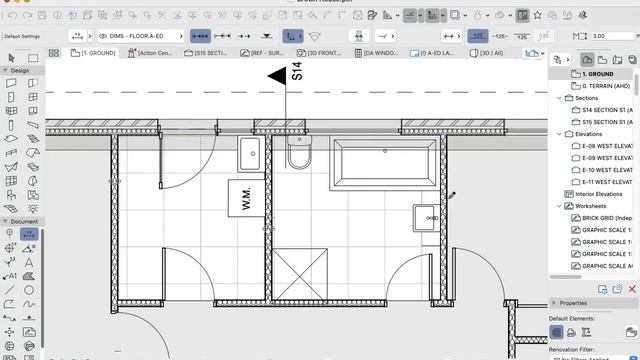The image size is (640, 360).
Task: Switch to the REF - SUR worksheet tab
Action: (262, 53)
